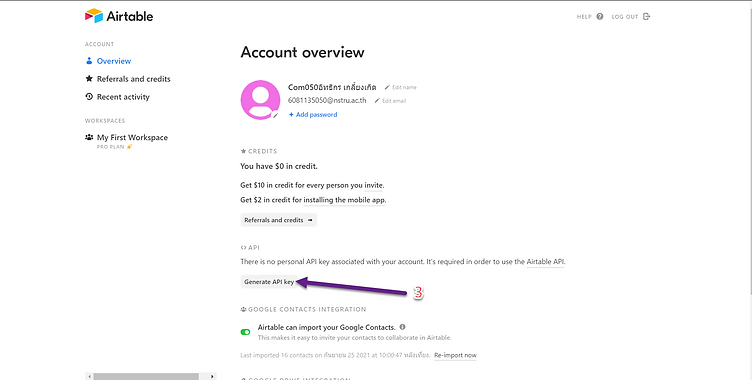The image size is (752, 380).
Task: Click the Account overview heading
Action: click(x=302, y=52)
